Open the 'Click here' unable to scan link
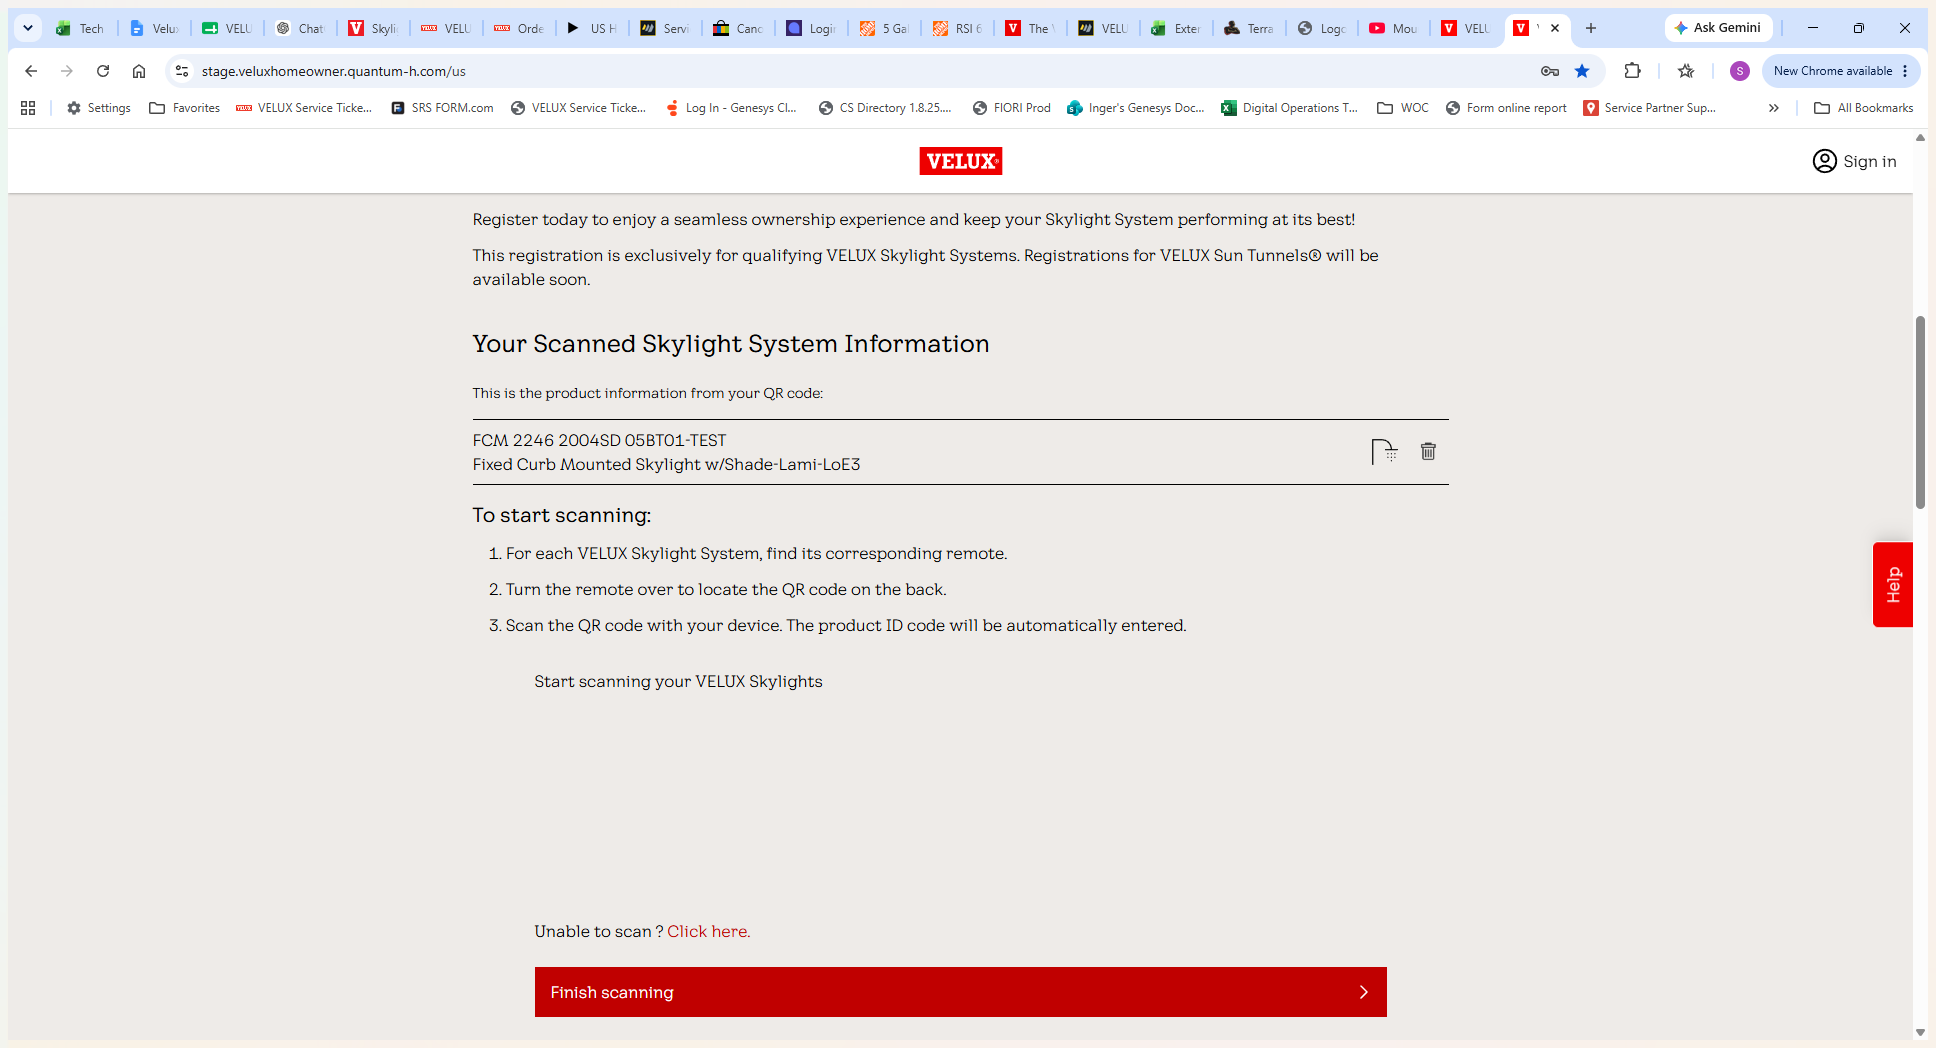Screen dimensions: 1936x1048 click(x=709, y=931)
